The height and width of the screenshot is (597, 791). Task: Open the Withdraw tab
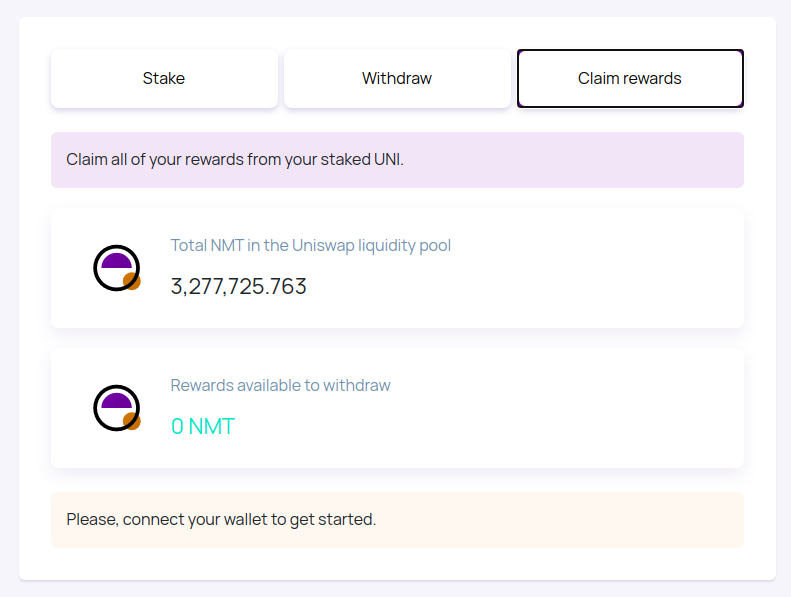397,78
